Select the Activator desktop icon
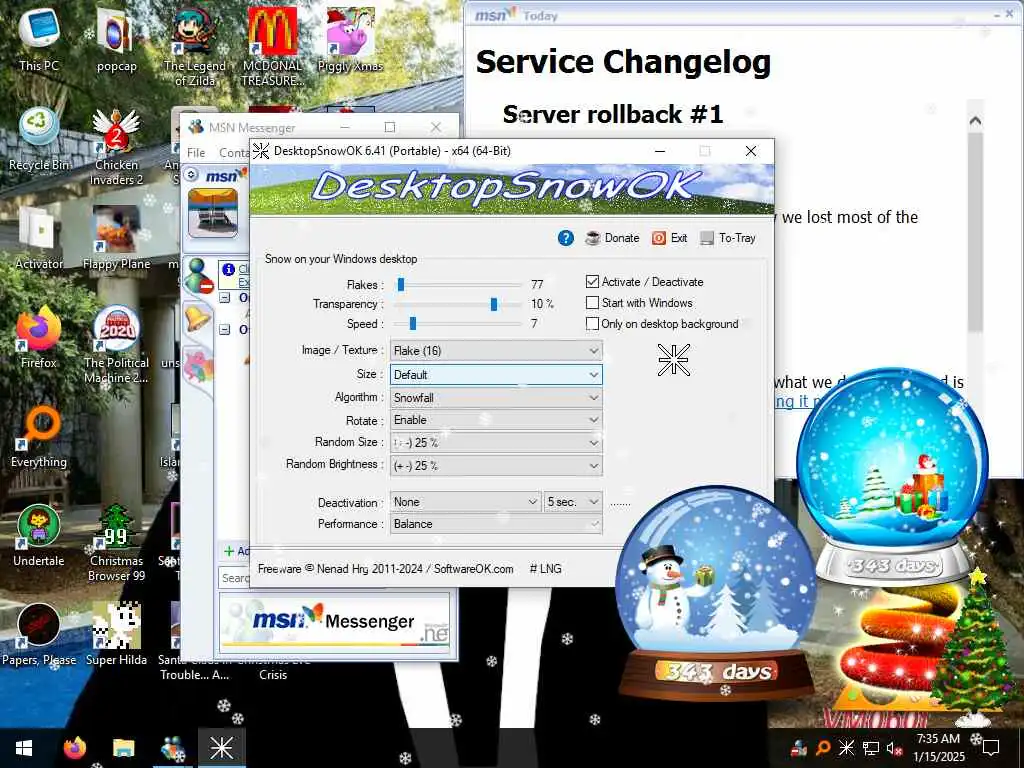Screen dimensions: 1024x768 point(39,238)
